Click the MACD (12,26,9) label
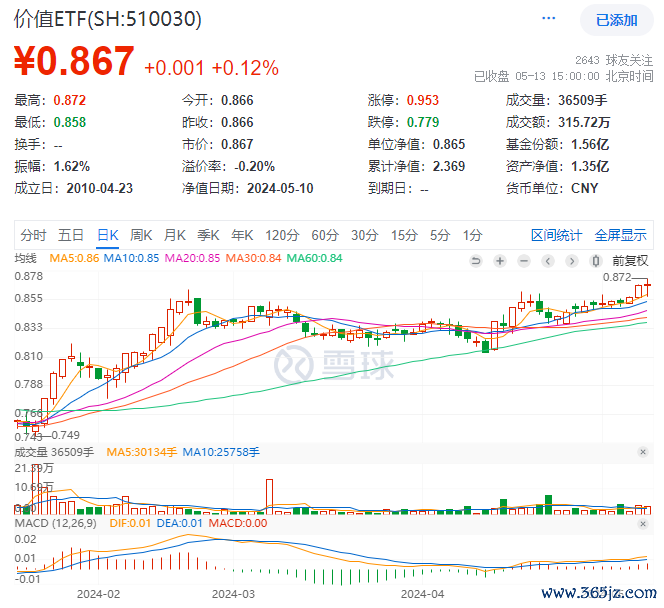This screenshot has width=664, height=608. tap(55, 523)
